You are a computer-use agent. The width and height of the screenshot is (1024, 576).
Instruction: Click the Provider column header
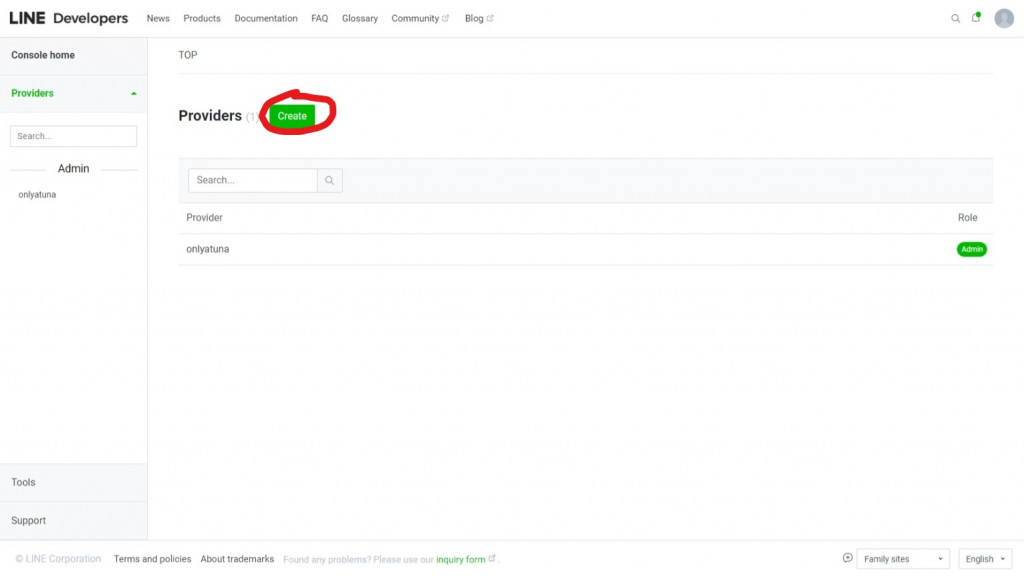[204, 217]
